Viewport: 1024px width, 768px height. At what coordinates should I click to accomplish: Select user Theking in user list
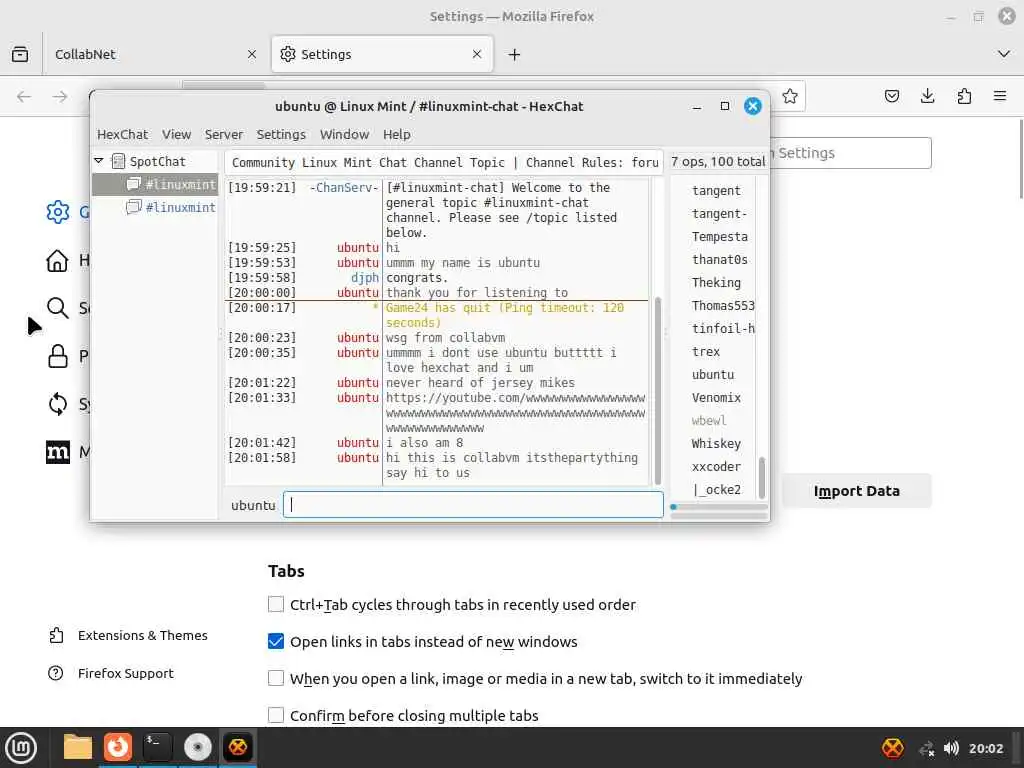coord(716,282)
